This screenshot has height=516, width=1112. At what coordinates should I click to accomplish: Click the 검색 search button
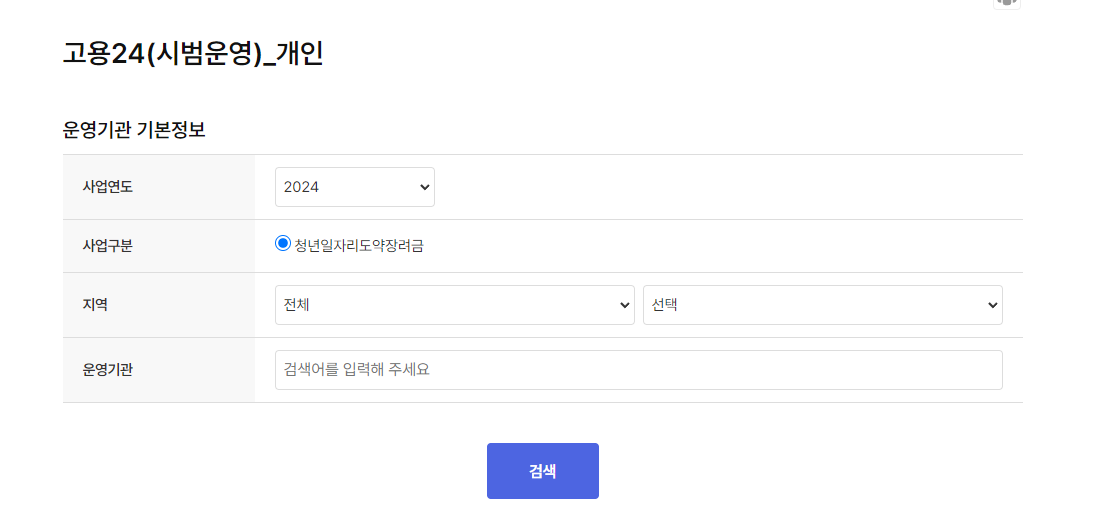[543, 471]
